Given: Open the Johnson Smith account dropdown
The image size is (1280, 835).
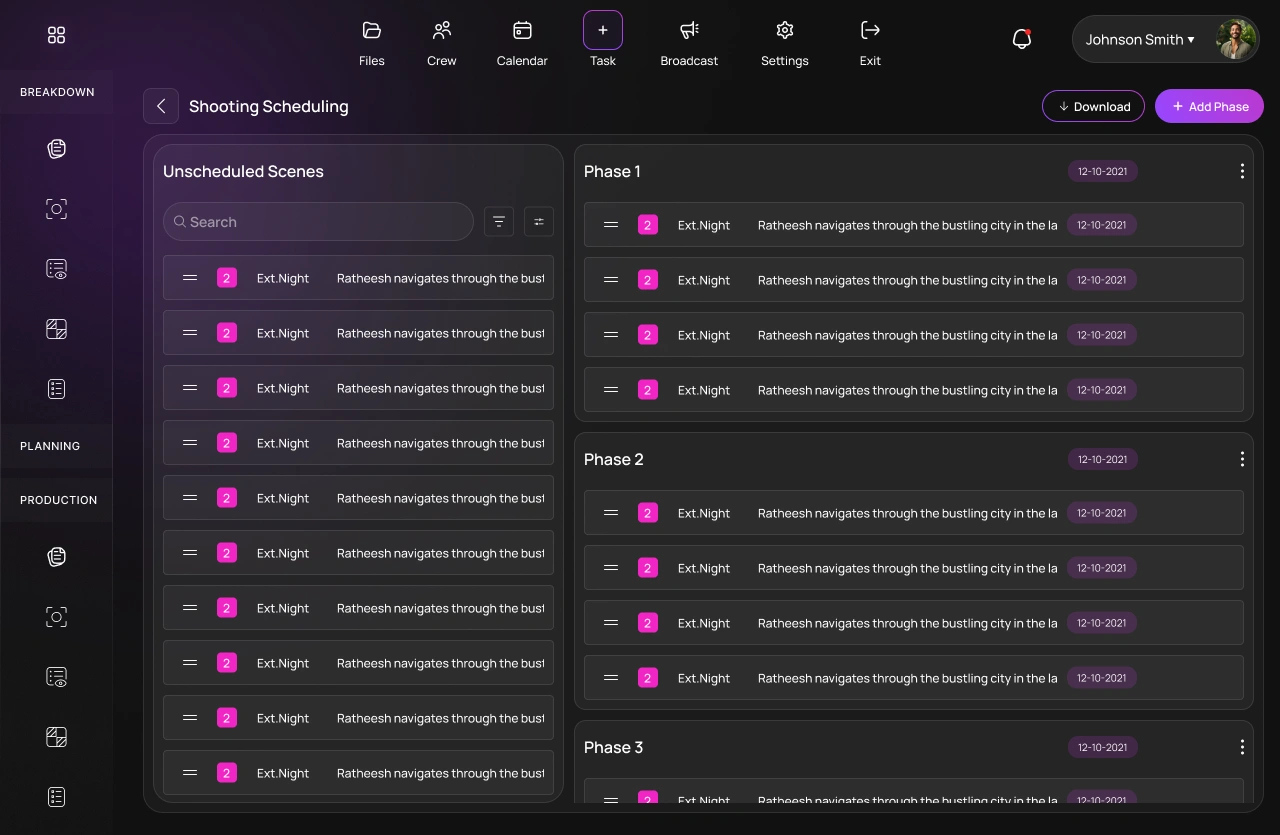Looking at the screenshot, I should pyautogui.click(x=1139, y=39).
